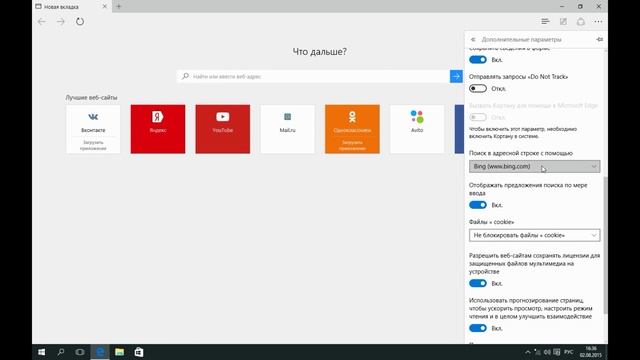
Task: Click the search field on new tab page
Action: pyautogui.click(x=313, y=76)
